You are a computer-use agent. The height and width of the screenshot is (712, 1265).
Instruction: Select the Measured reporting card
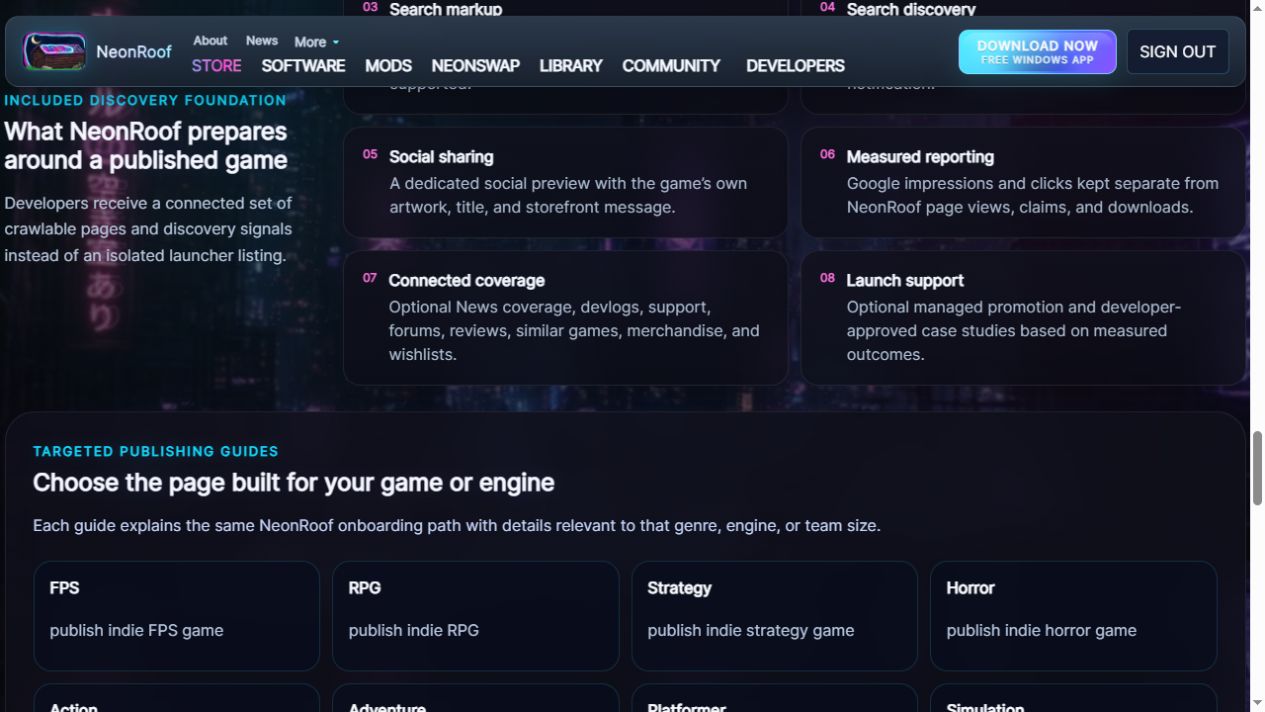1023,182
